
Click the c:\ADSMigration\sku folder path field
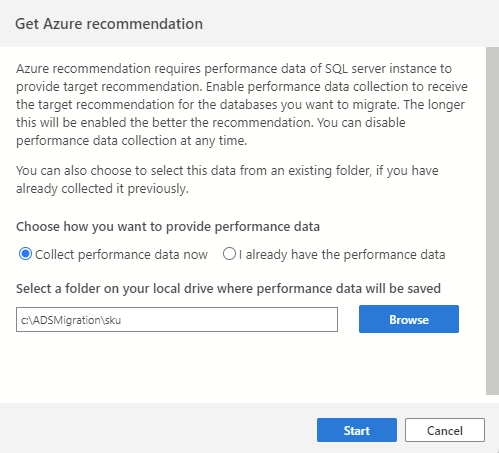click(177, 320)
